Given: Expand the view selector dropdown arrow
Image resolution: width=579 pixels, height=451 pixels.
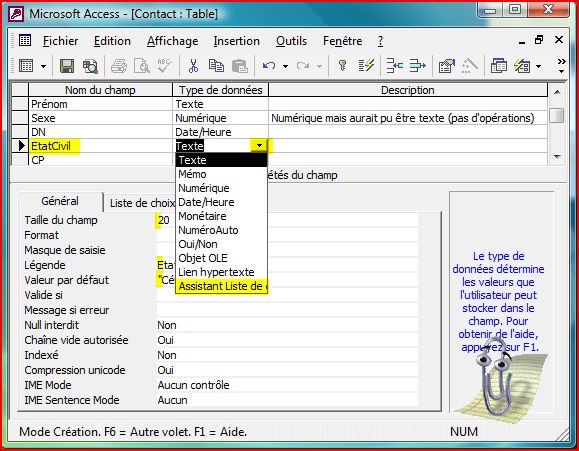Looking at the screenshot, I should [x=43, y=67].
